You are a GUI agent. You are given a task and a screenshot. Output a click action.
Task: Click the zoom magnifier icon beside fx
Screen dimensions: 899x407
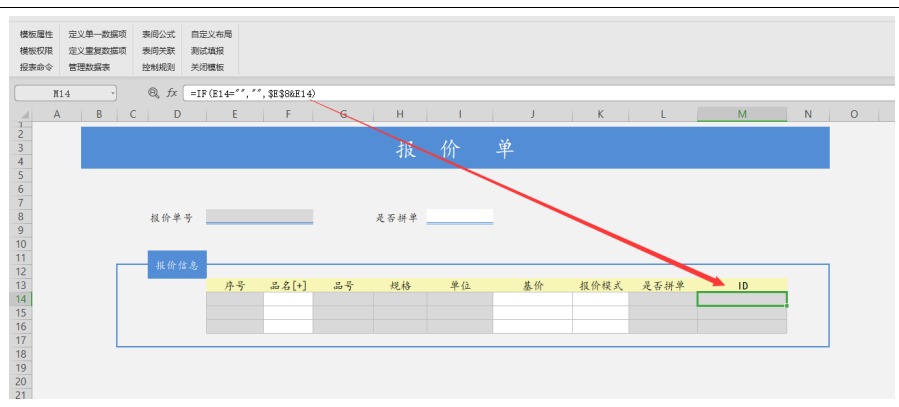[153, 93]
